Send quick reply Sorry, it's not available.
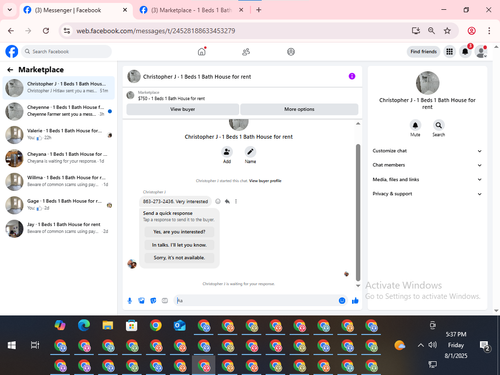This screenshot has height=375, width=500. click(x=179, y=258)
